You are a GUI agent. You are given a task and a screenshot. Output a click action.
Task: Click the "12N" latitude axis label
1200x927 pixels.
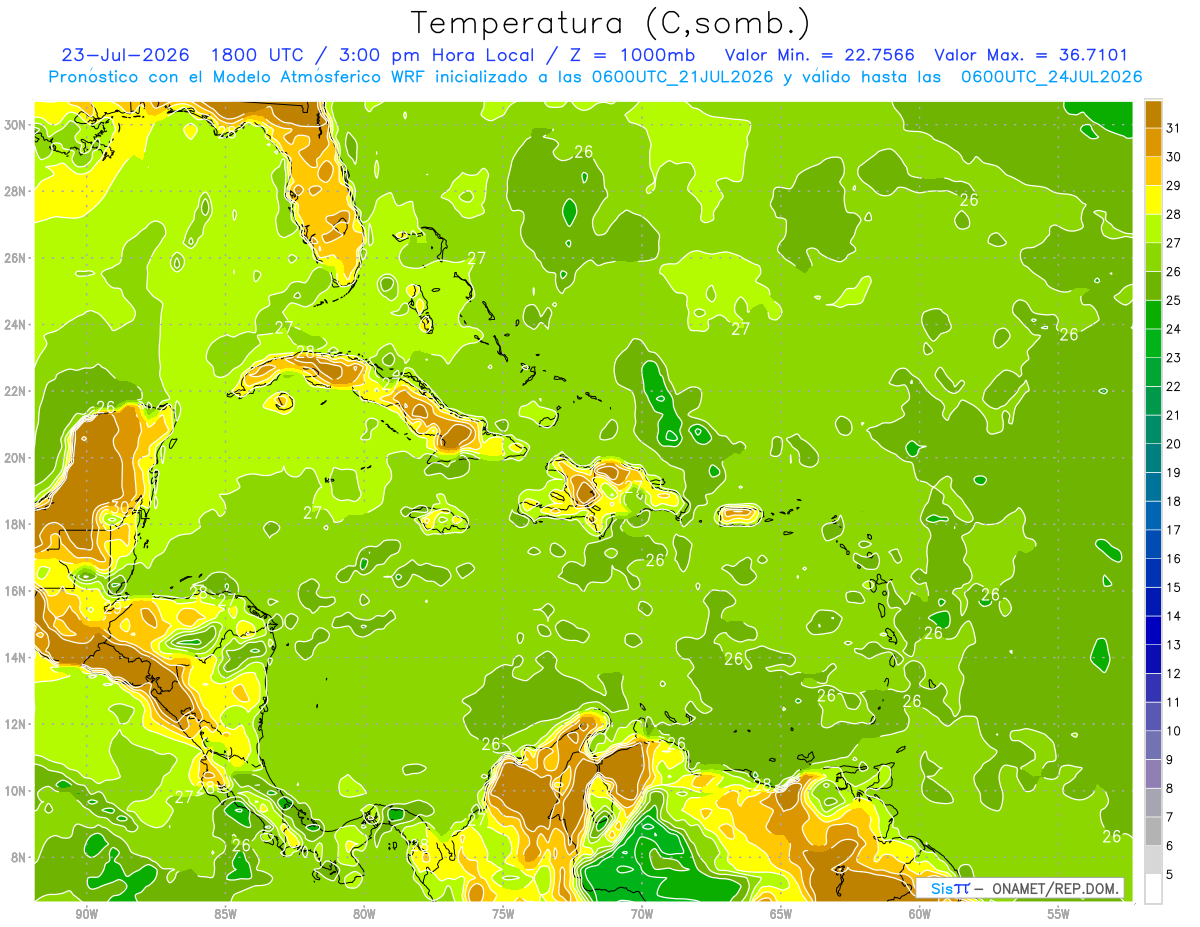[17, 724]
